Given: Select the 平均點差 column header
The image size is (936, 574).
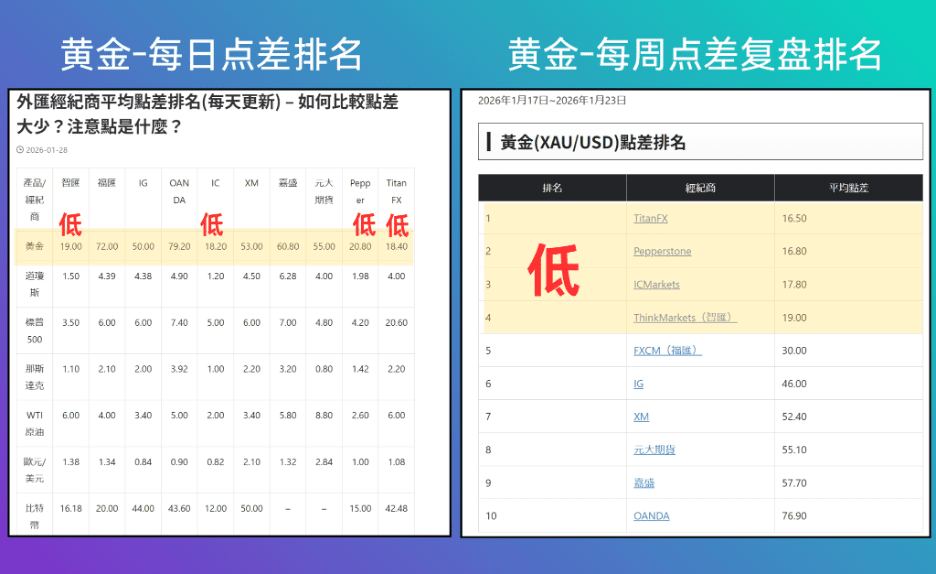Looking at the screenshot, I should [x=848, y=188].
